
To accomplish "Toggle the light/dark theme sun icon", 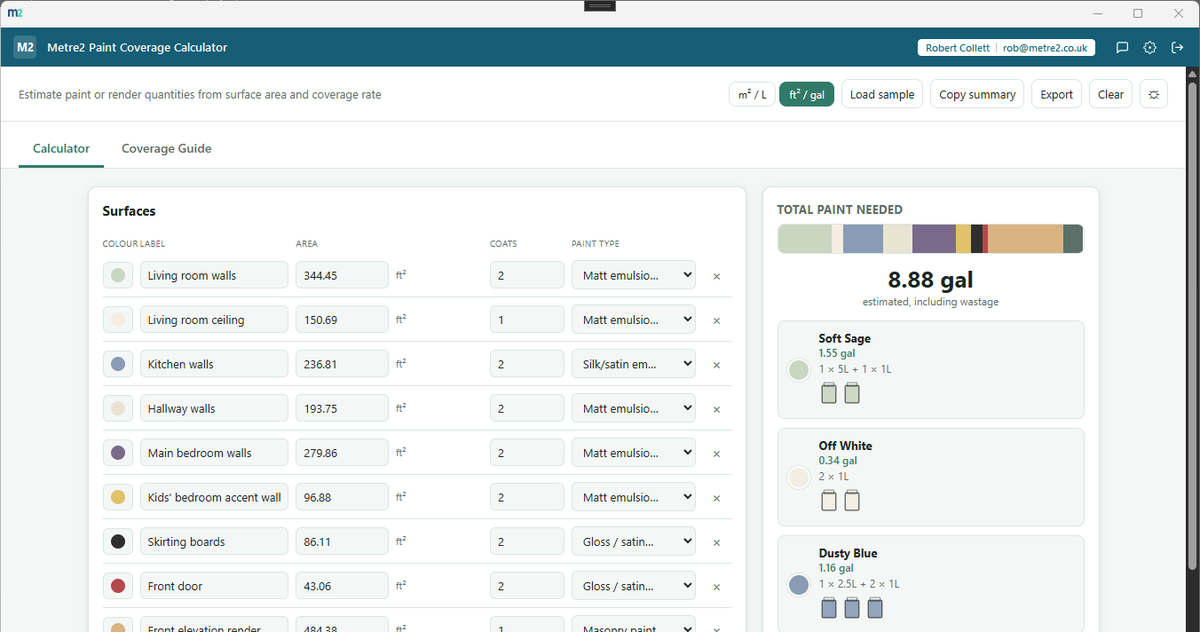I will [1153, 95].
